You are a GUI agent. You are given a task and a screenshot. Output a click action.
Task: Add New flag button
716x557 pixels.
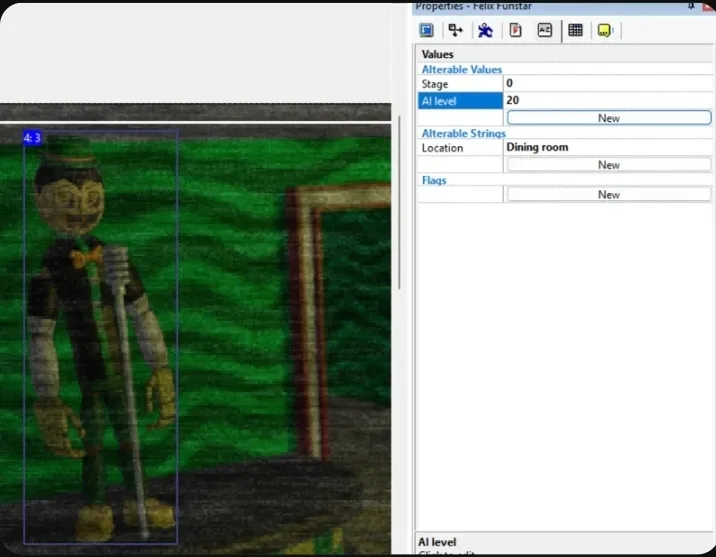[609, 194]
